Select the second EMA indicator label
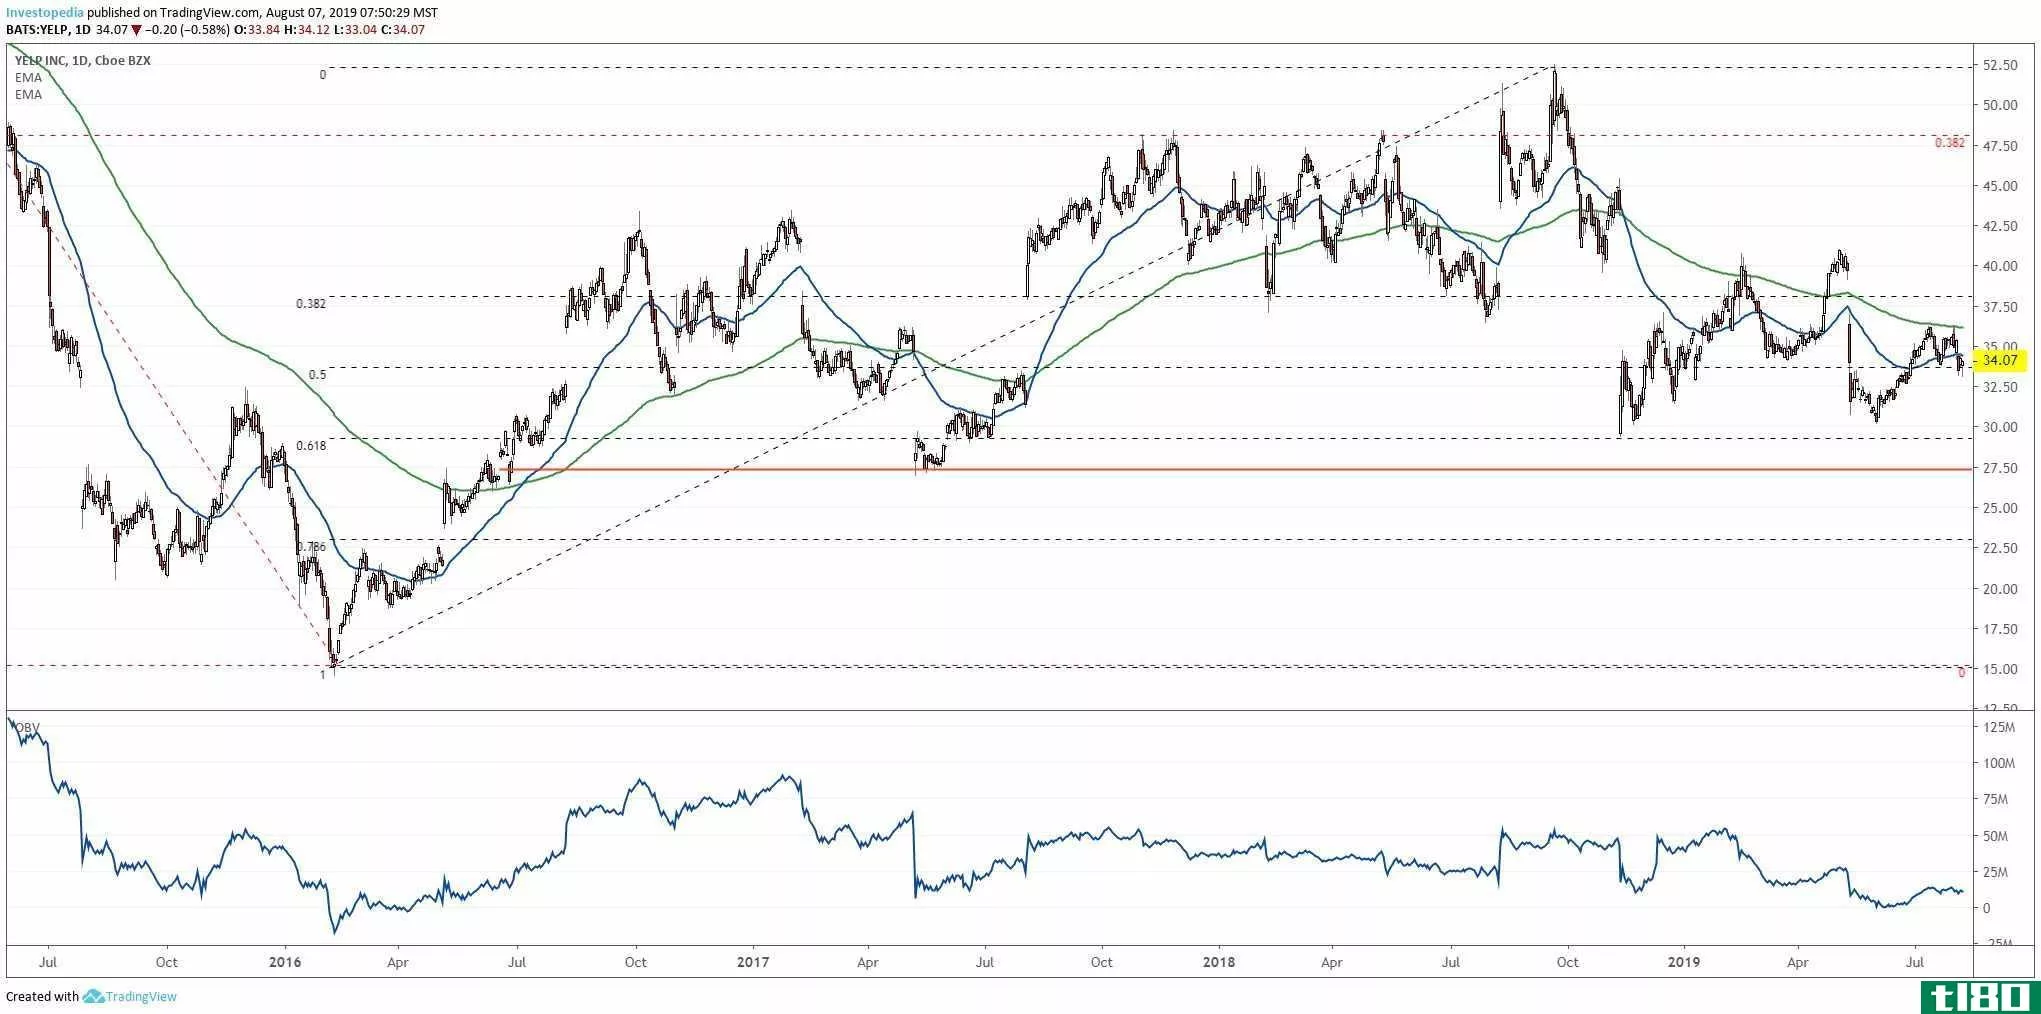Viewport: 2041px width, 1014px height. 28,94
